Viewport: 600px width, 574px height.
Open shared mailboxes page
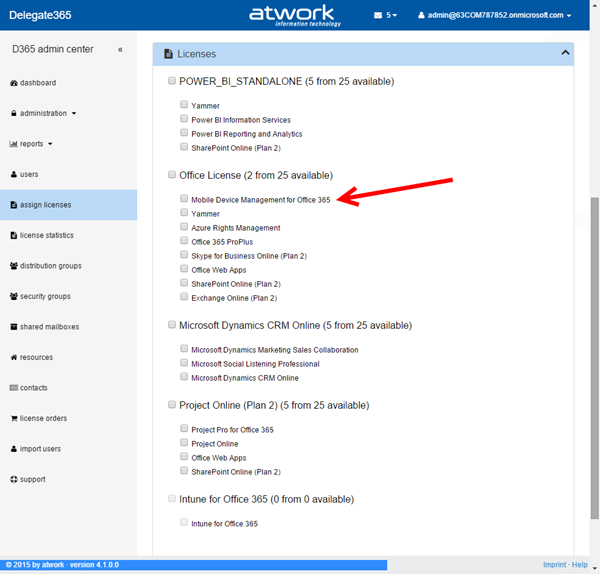click(68, 327)
